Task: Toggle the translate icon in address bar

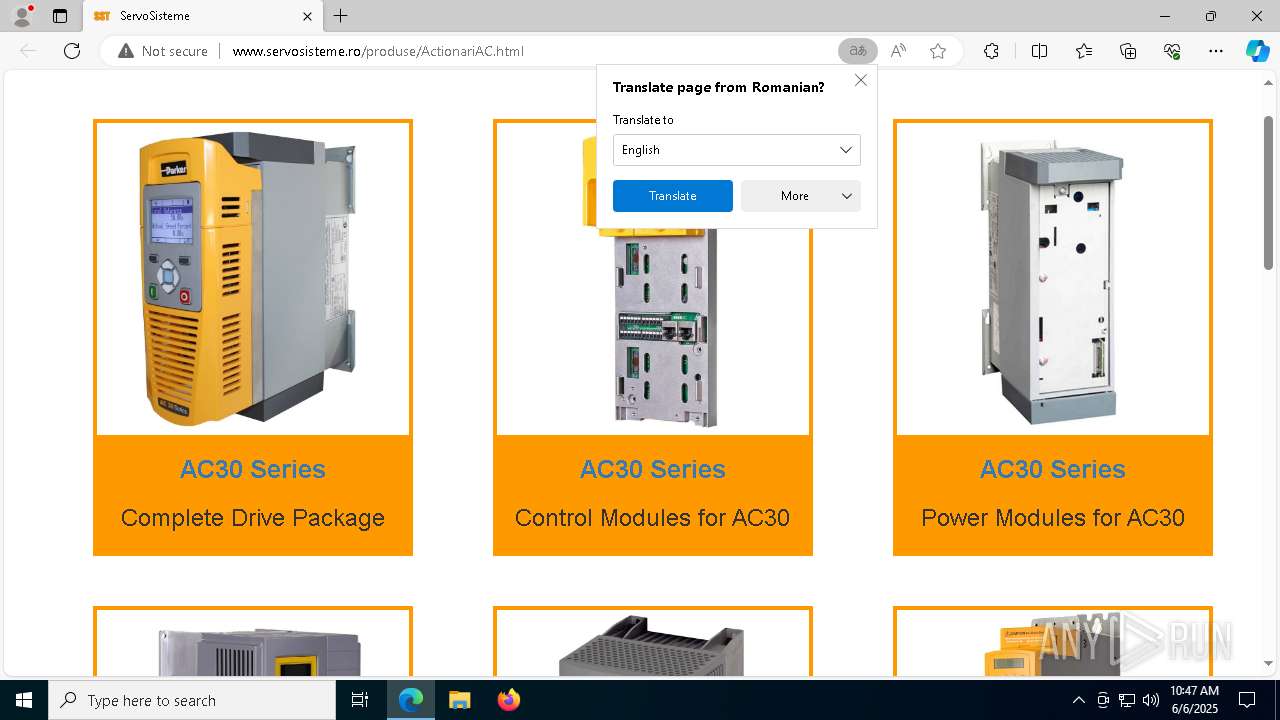Action: point(858,51)
